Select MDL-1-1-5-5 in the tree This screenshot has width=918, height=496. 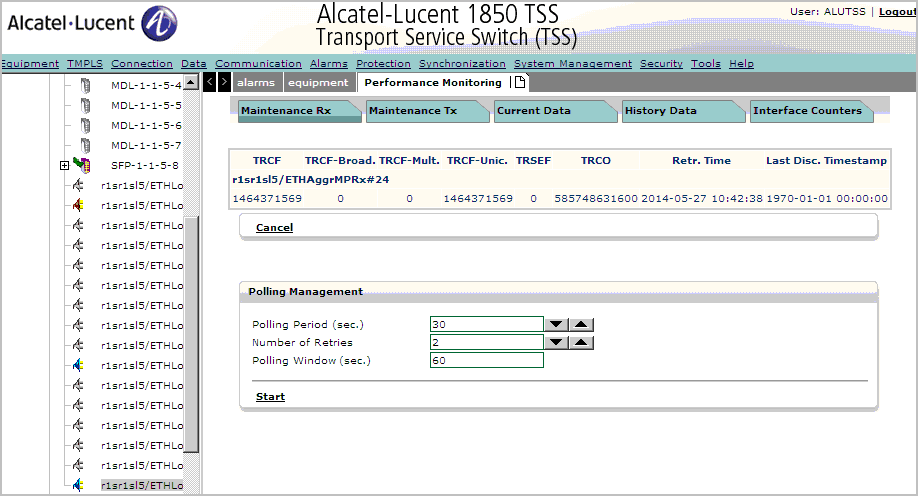(x=146, y=105)
